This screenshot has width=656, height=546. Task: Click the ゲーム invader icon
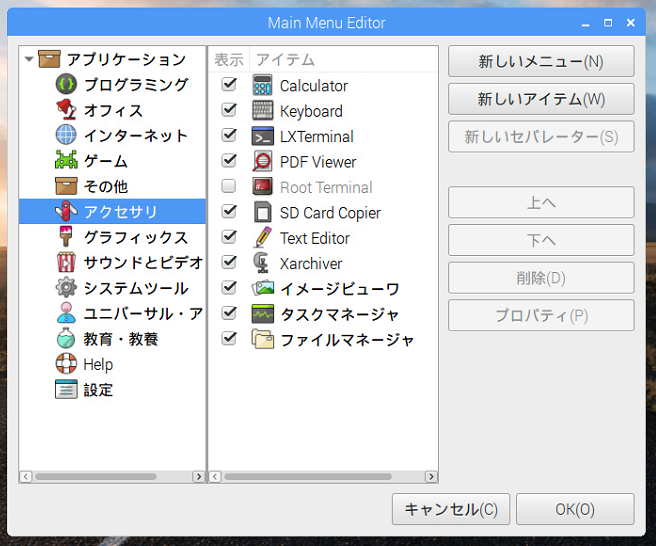[66, 161]
